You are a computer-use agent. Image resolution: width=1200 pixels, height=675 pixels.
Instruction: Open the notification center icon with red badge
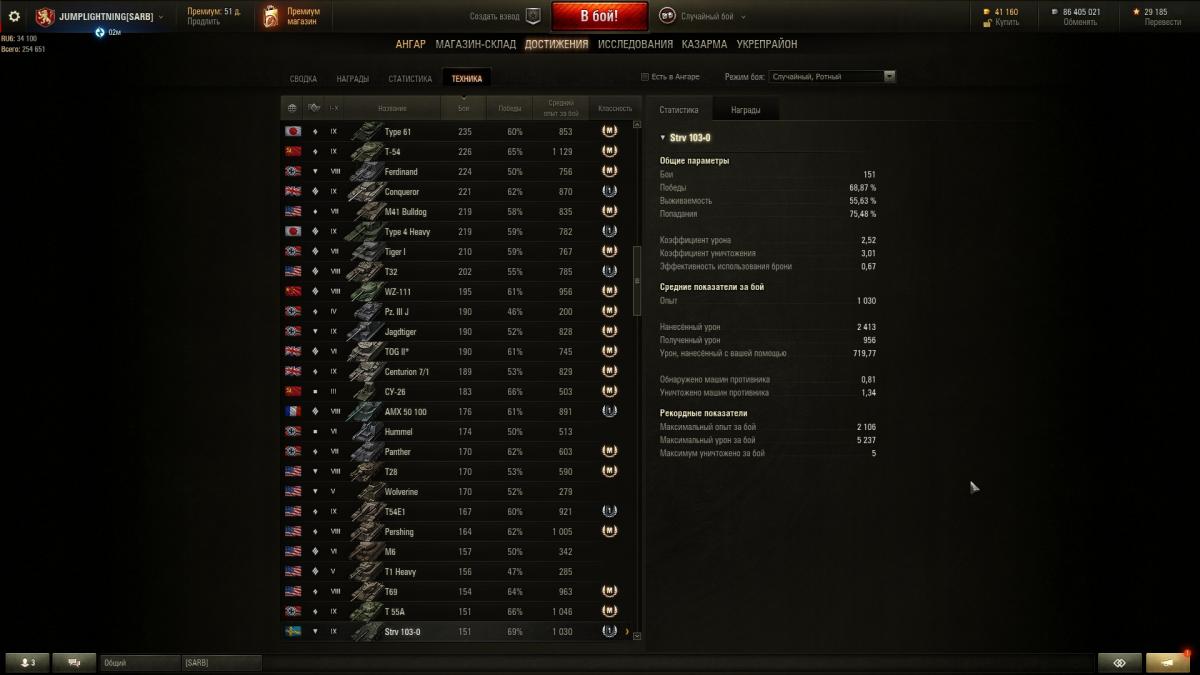click(x=1168, y=662)
